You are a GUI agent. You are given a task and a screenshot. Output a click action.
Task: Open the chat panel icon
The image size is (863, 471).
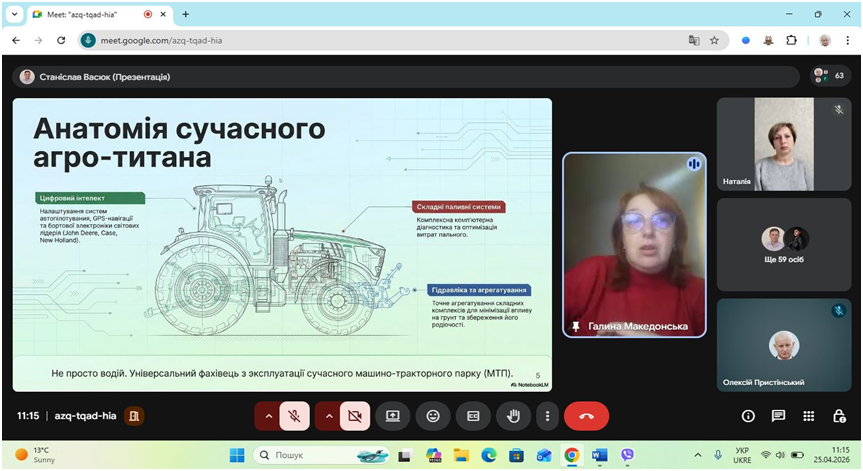coord(778,416)
